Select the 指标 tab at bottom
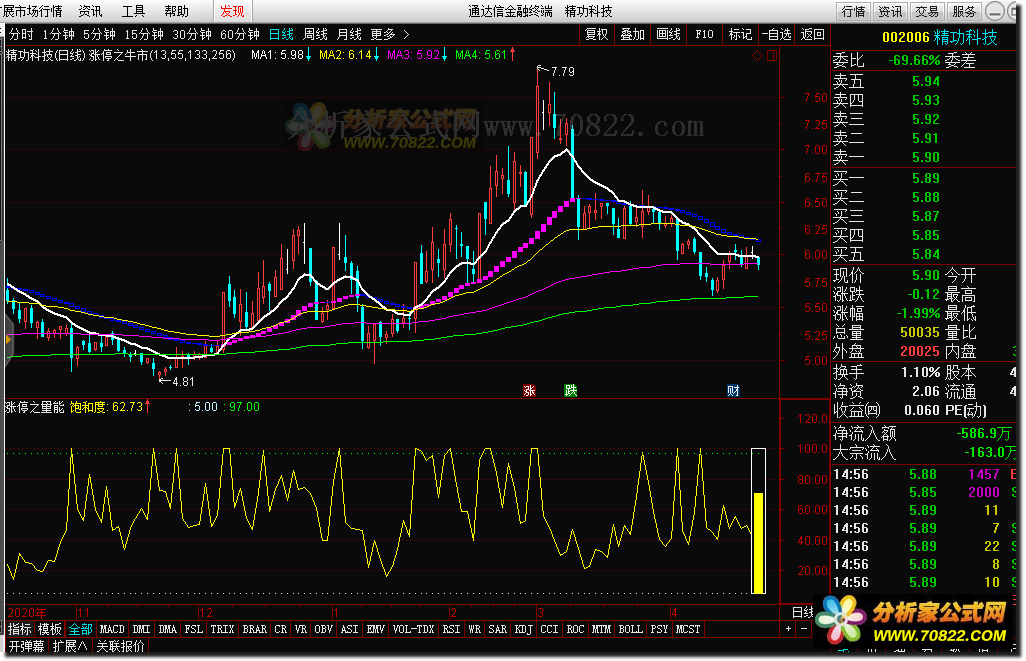Screen dimensions: 1026x661 (20, 630)
